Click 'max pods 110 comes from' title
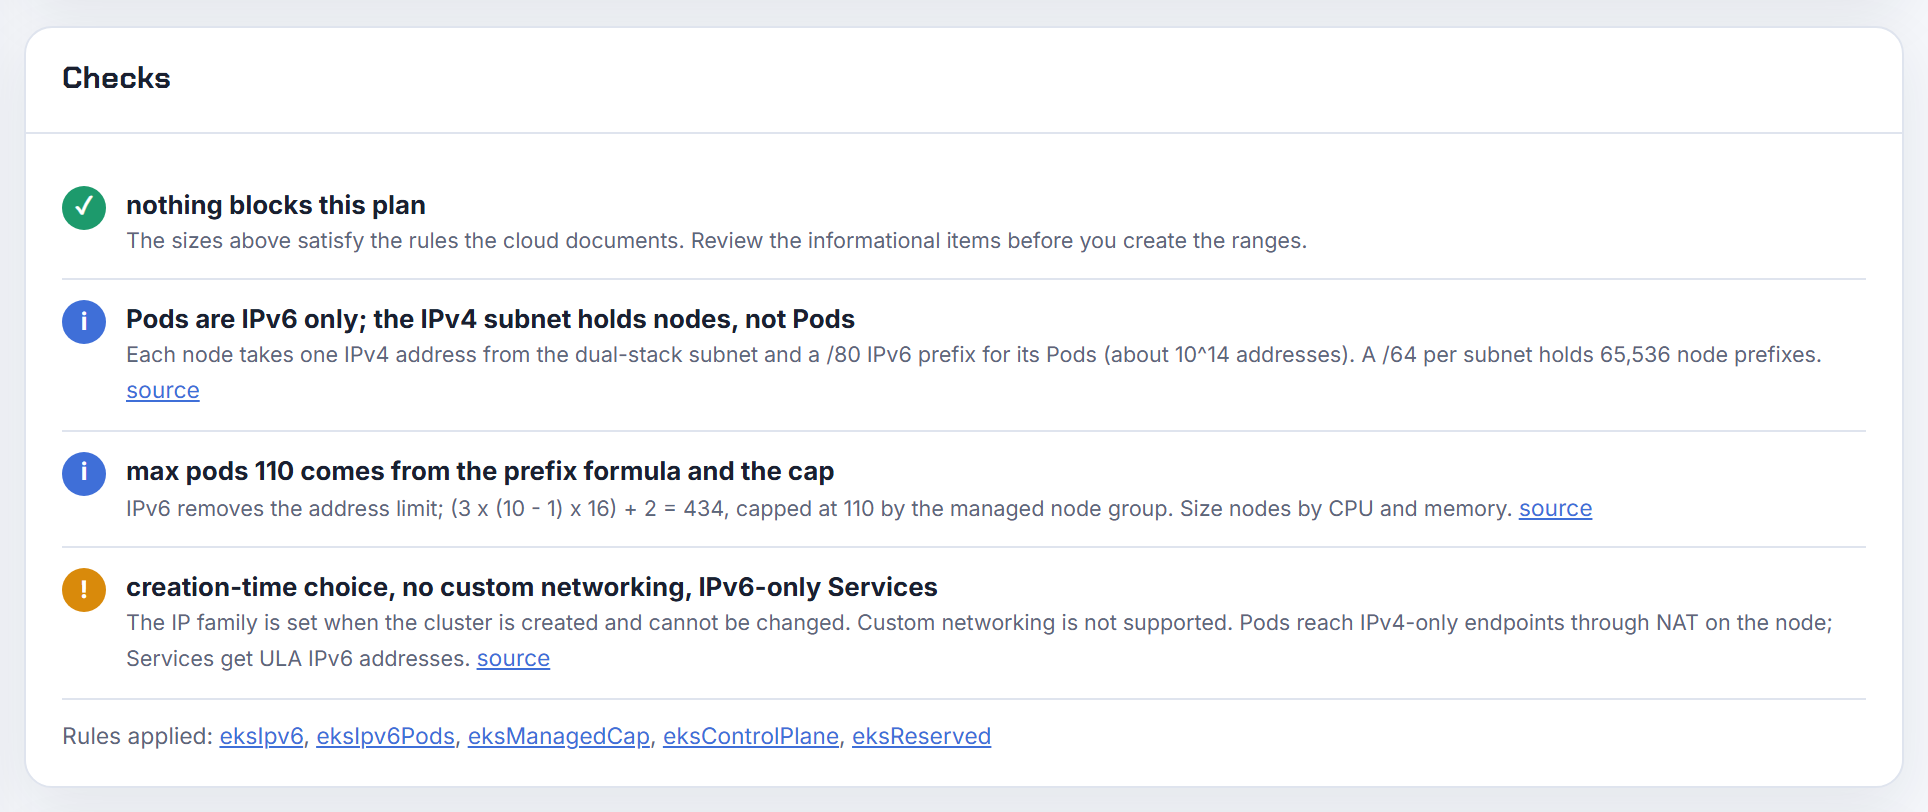The height and width of the screenshot is (812, 1928). coord(480,471)
